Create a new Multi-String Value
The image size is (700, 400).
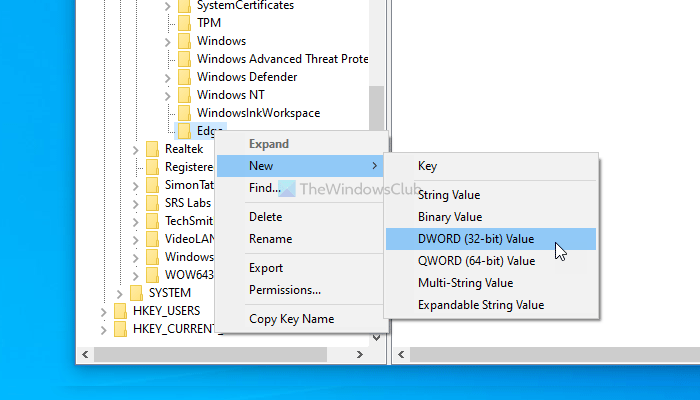point(491,283)
